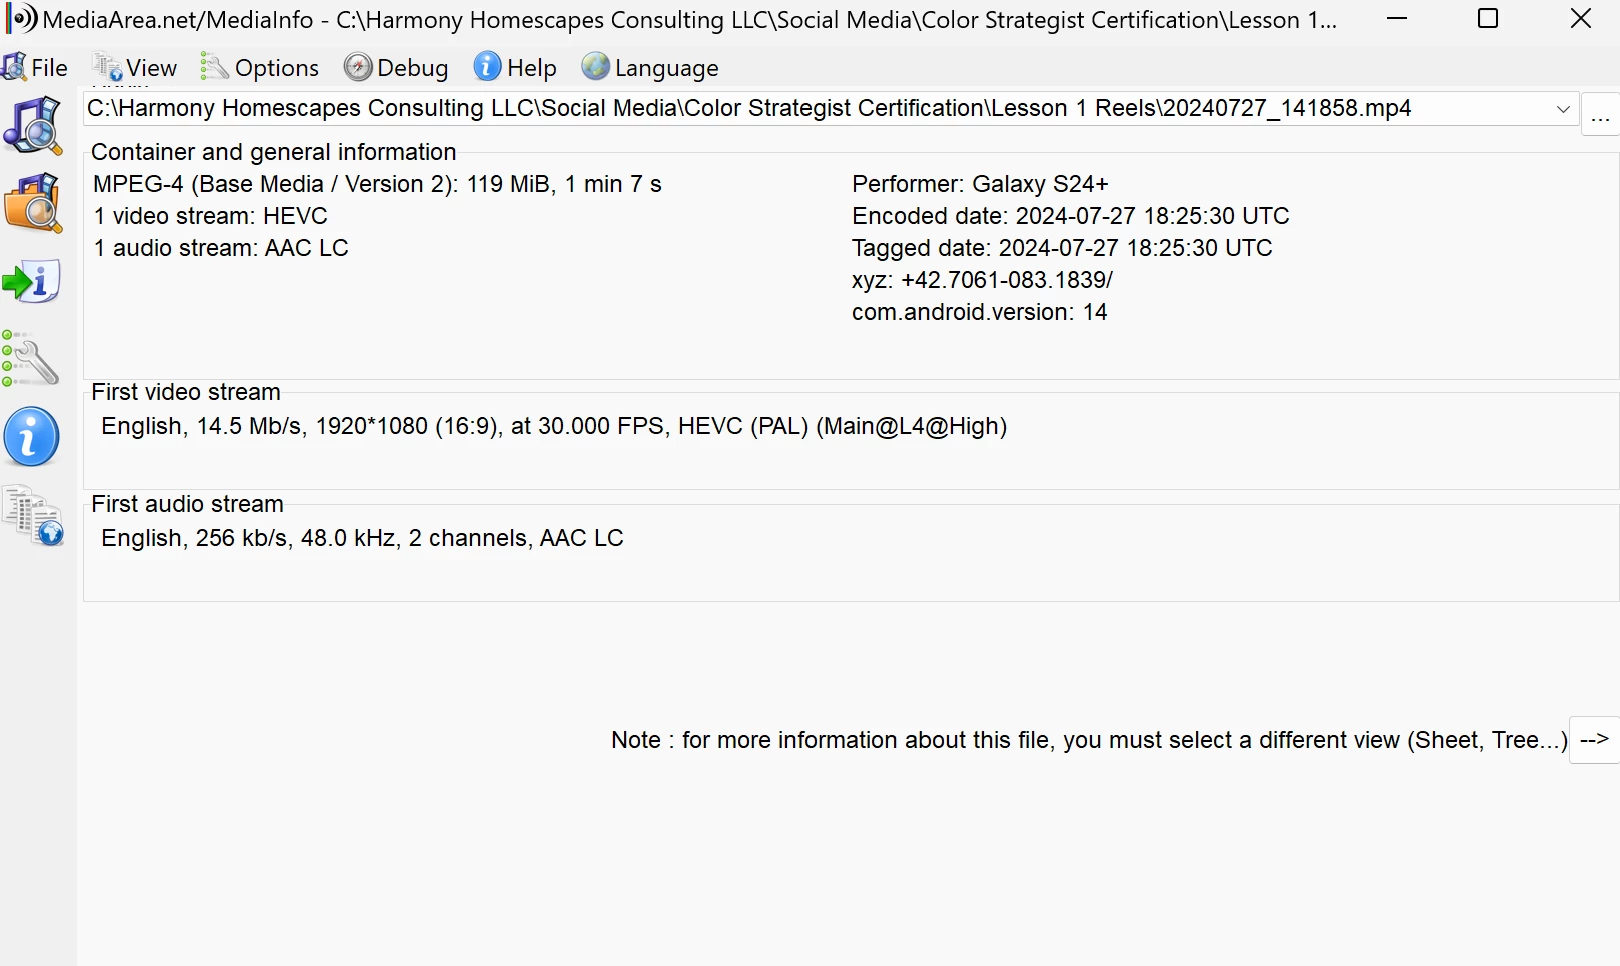This screenshot has width=1620, height=966.
Task: Click the MediaInfo app icon in title bar
Action: pos(20,19)
